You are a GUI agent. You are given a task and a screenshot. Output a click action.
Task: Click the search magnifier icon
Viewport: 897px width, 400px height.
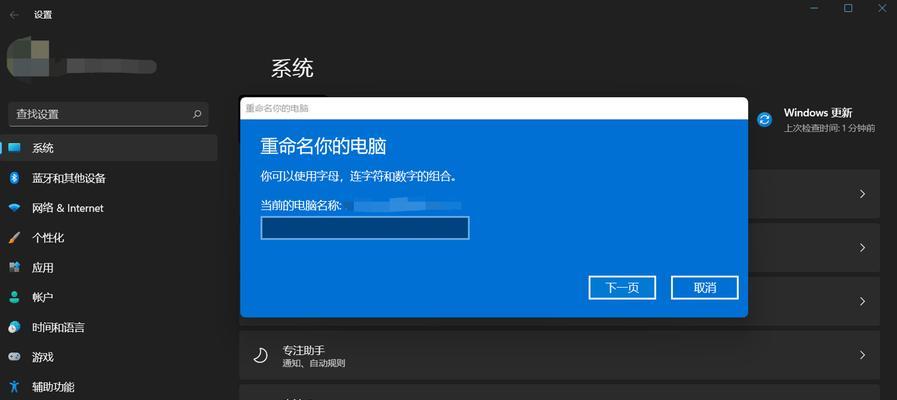coord(197,114)
